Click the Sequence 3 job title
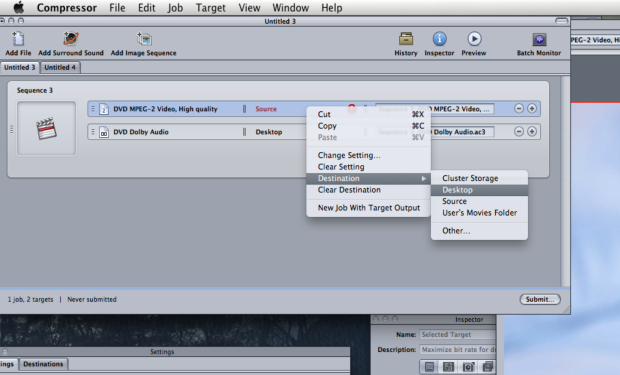This screenshot has width=620, height=375. tap(34, 91)
